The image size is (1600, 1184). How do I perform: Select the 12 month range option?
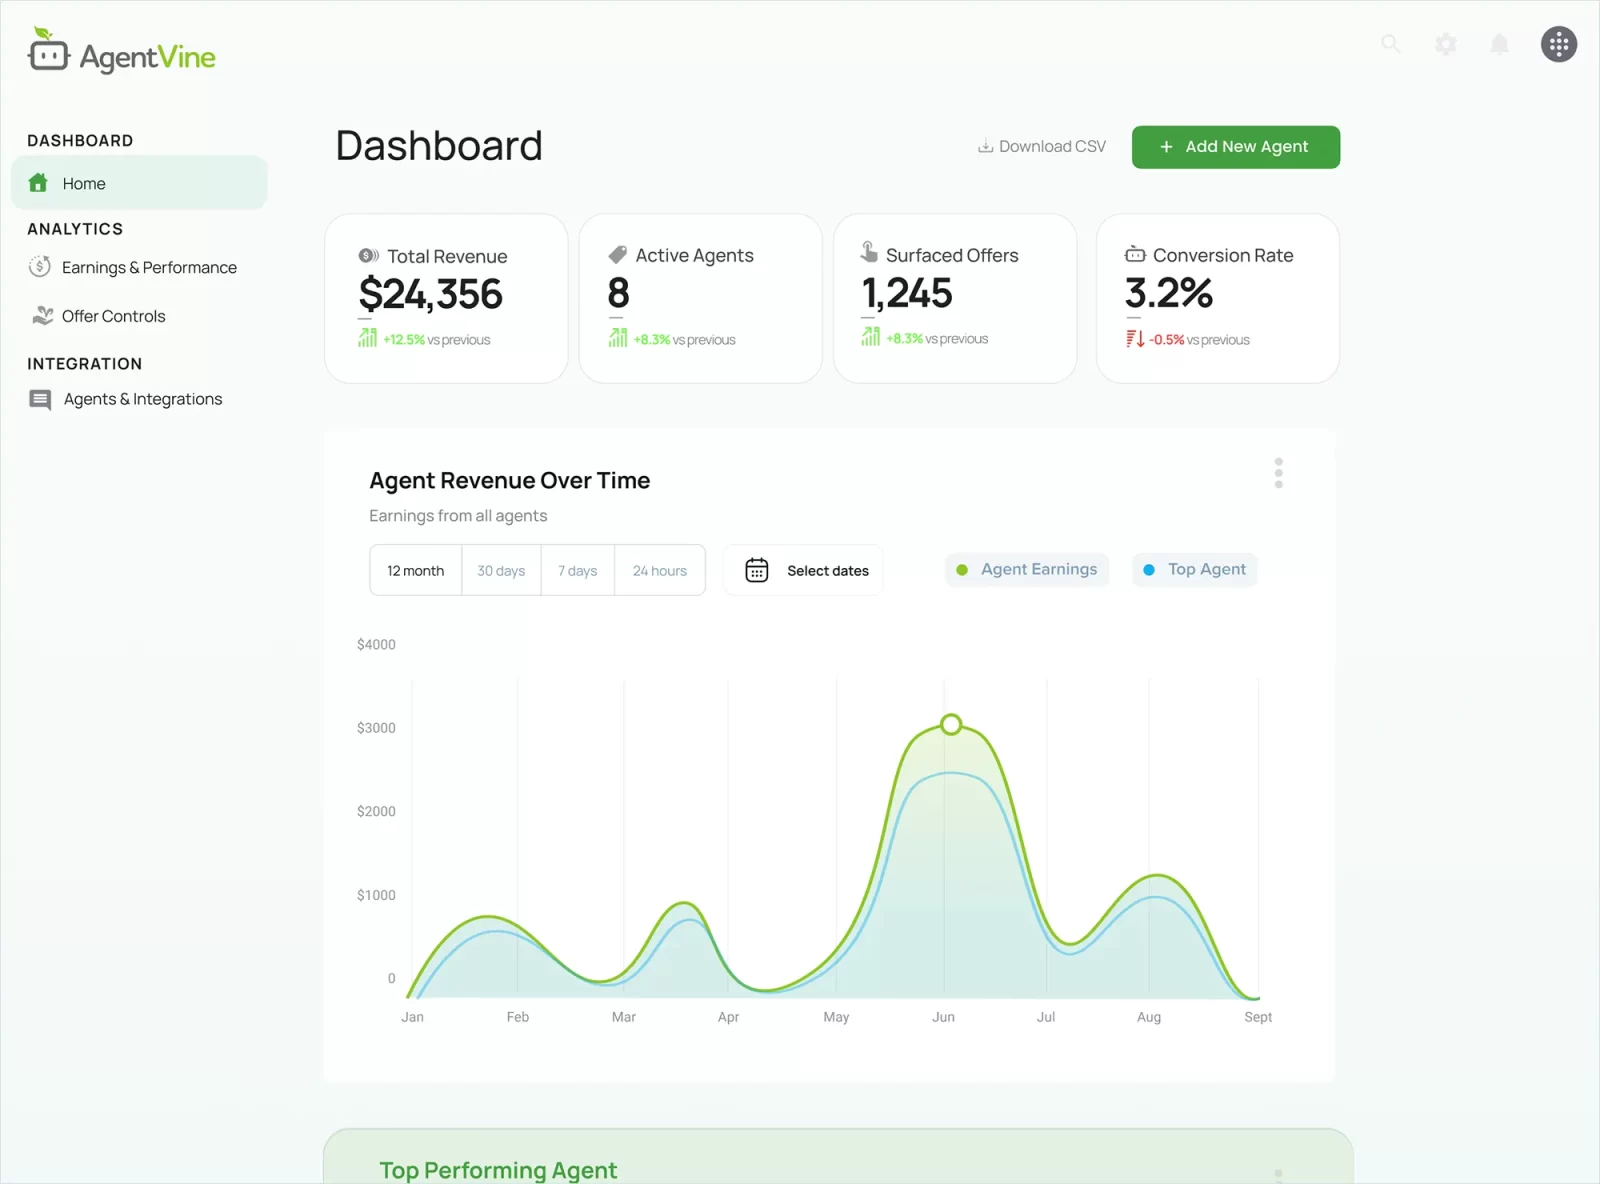[416, 571]
